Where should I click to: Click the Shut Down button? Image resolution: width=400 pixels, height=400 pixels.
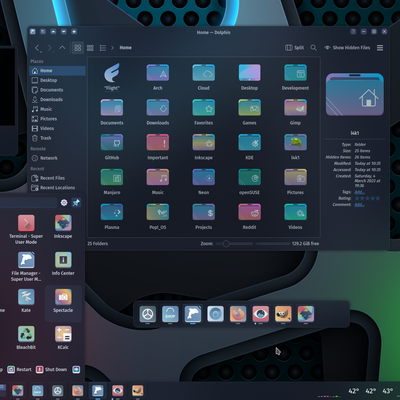coord(52,369)
